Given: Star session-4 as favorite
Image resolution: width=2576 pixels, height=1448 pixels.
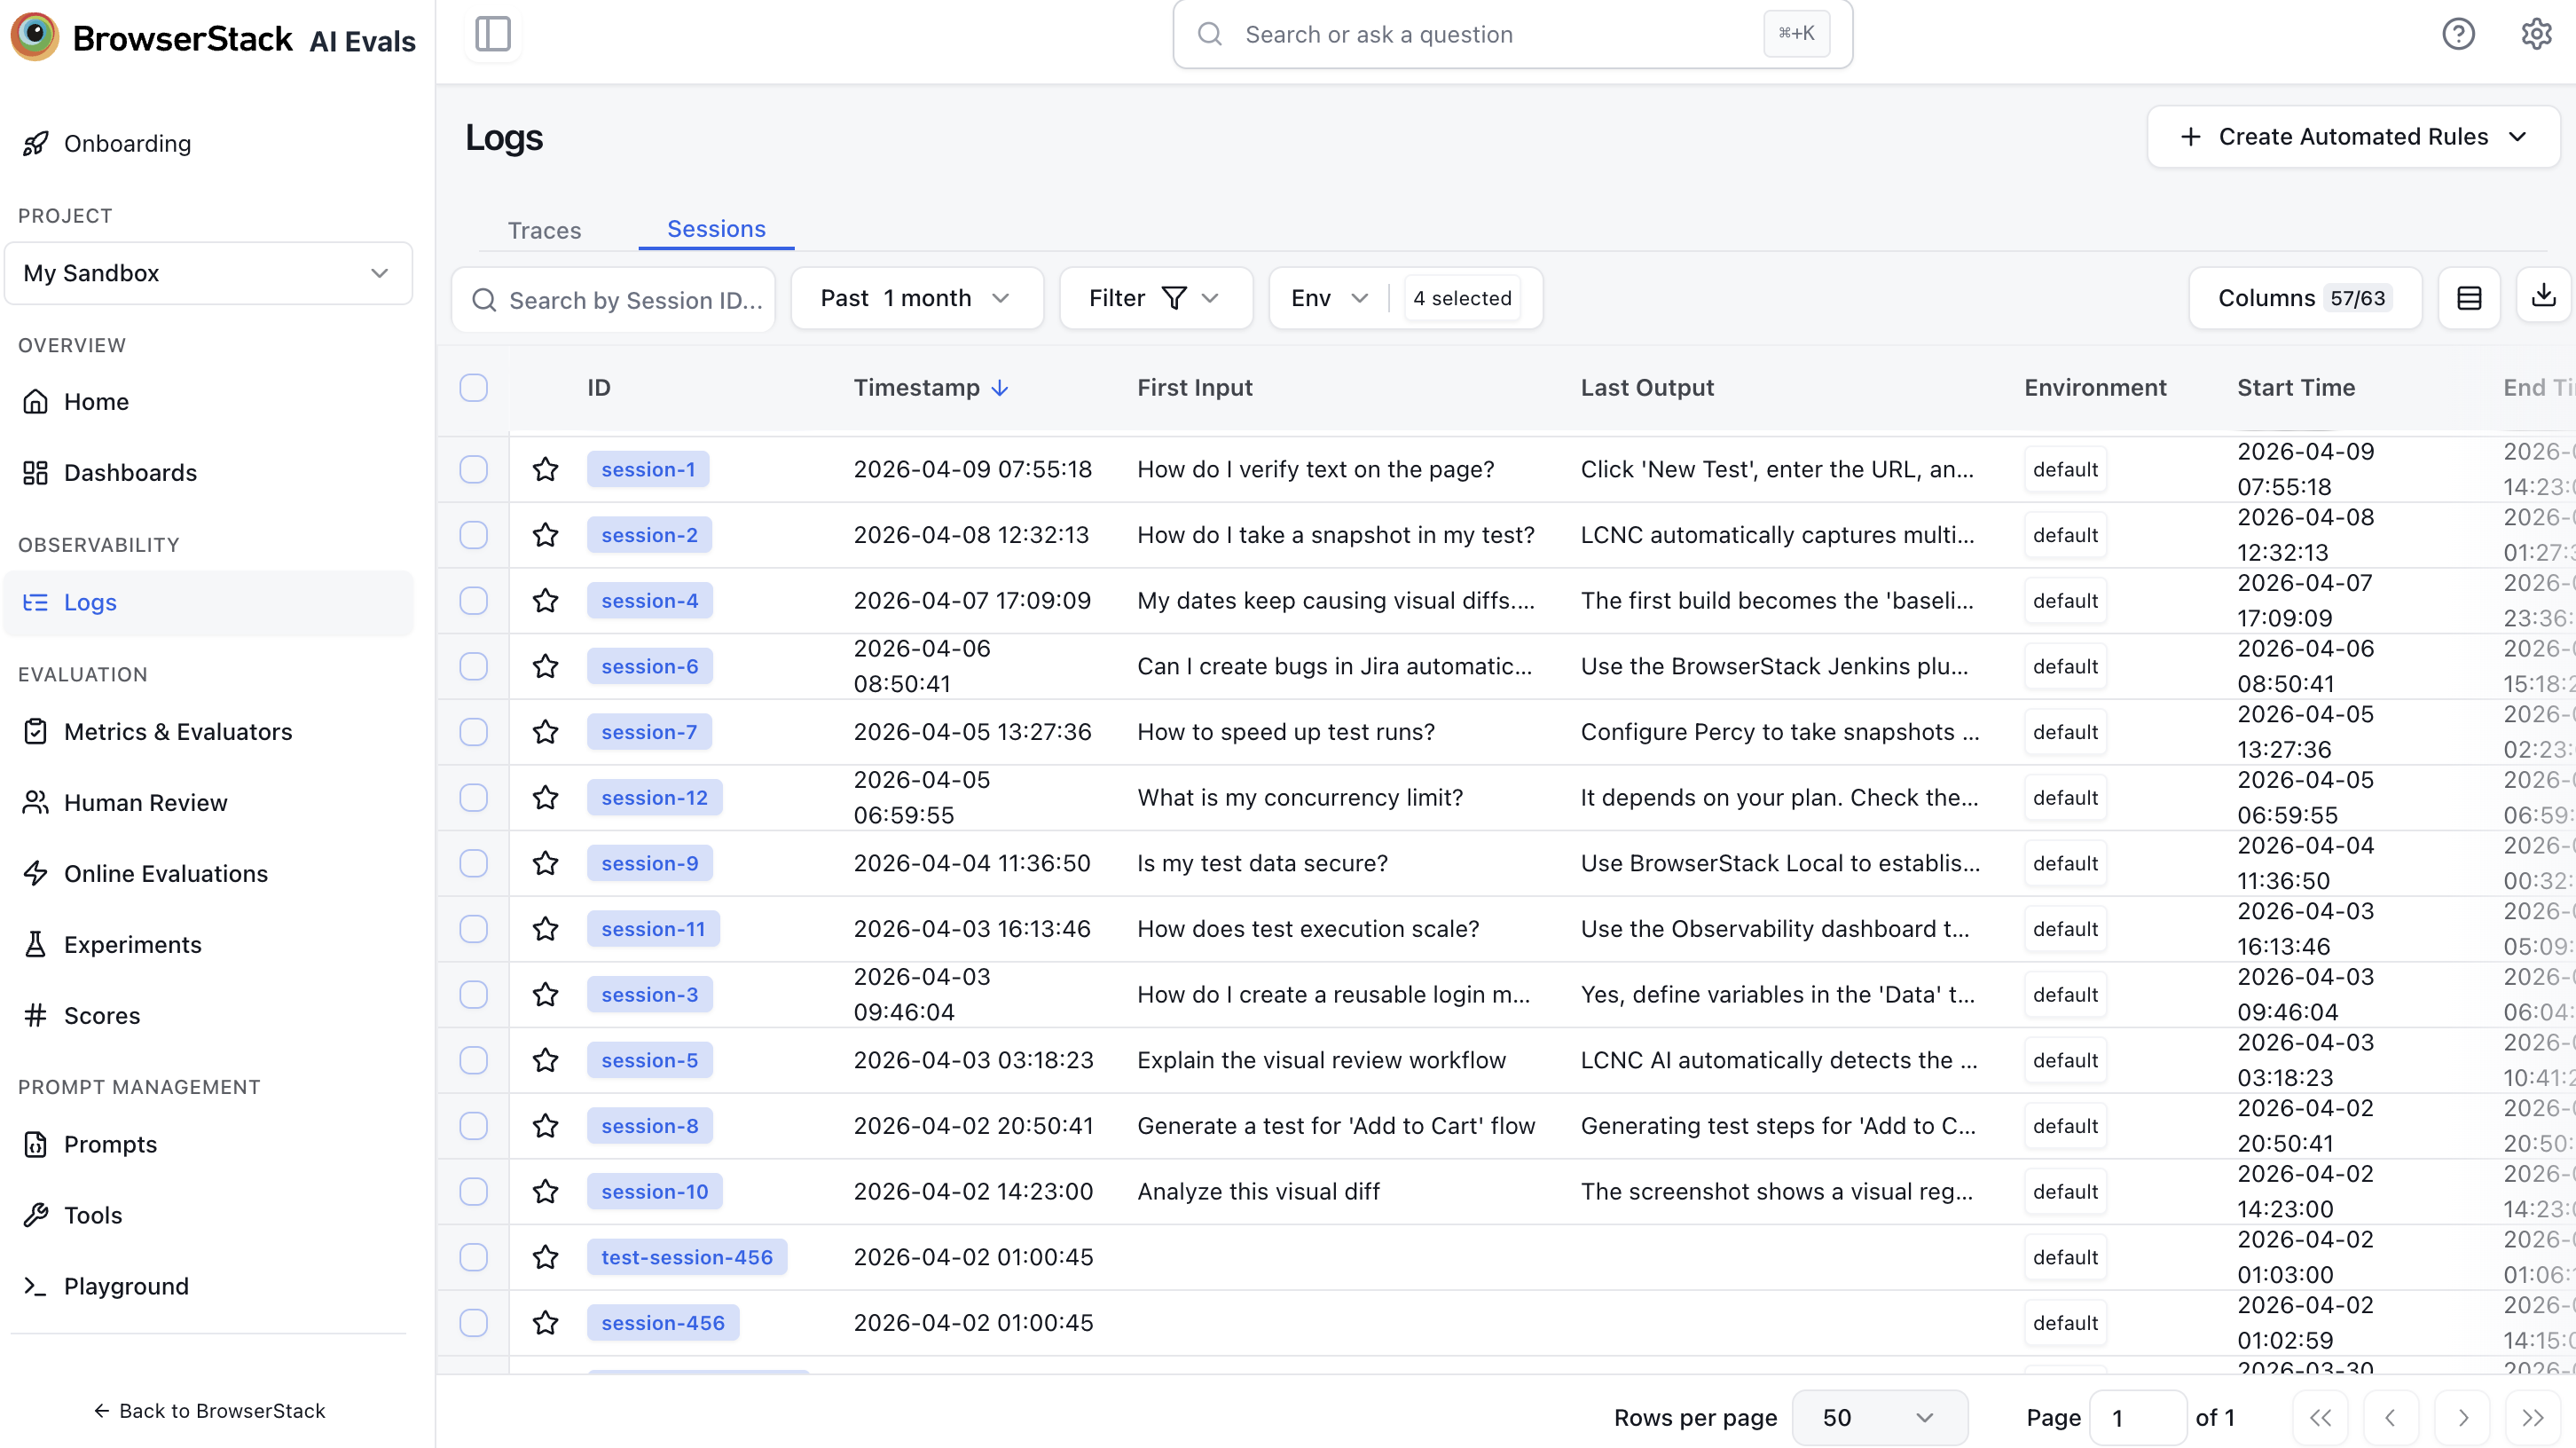Looking at the screenshot, I should pyautogui.click(x=545, y=601).
